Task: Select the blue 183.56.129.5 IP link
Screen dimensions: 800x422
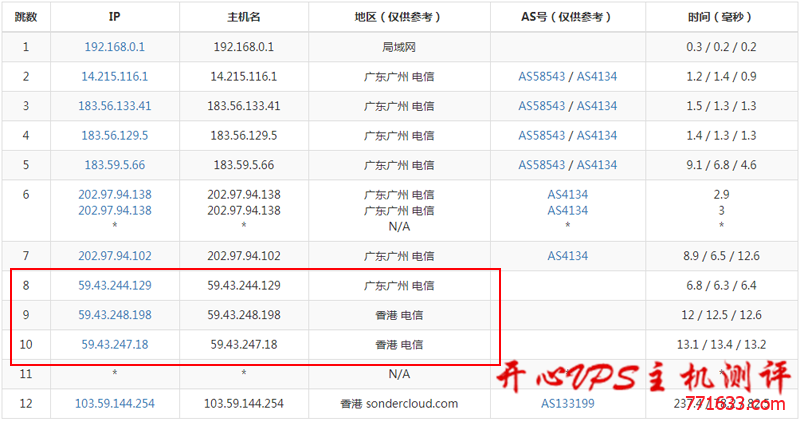Action: 115,136
